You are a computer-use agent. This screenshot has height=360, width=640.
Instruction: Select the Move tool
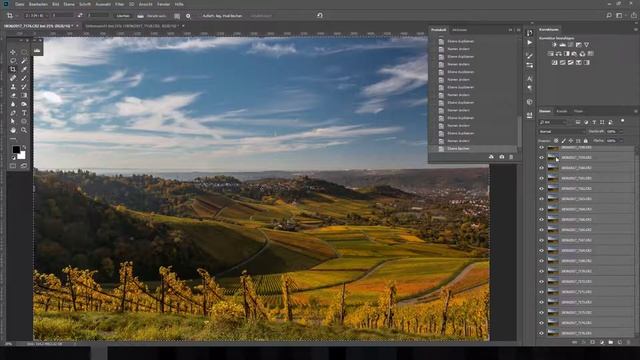point(13,52)
